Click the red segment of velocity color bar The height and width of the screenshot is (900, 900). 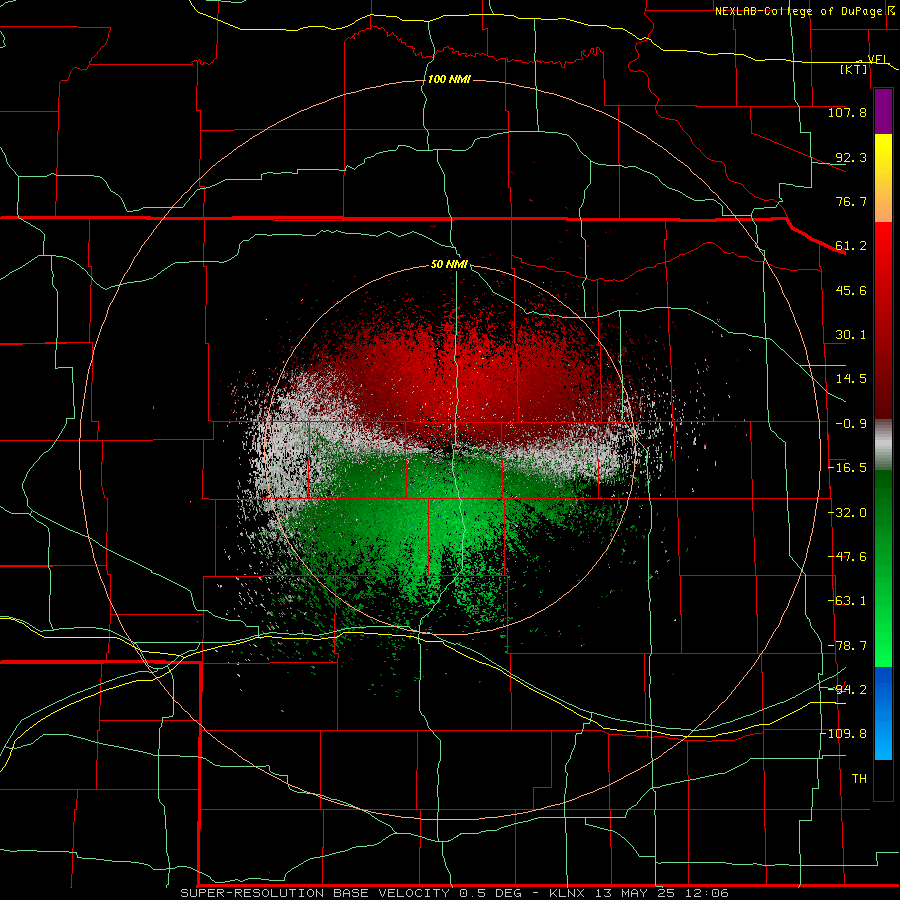(x=883, y=320)
